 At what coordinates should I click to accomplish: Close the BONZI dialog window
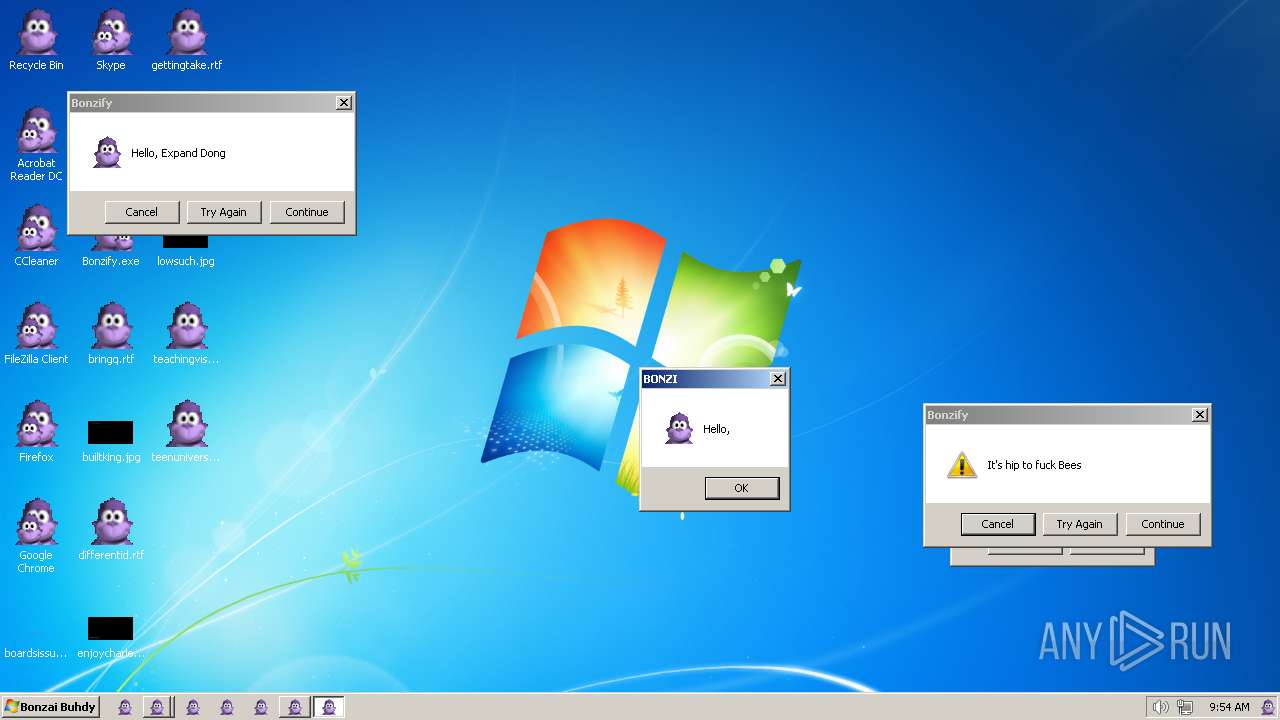(777, 379)
